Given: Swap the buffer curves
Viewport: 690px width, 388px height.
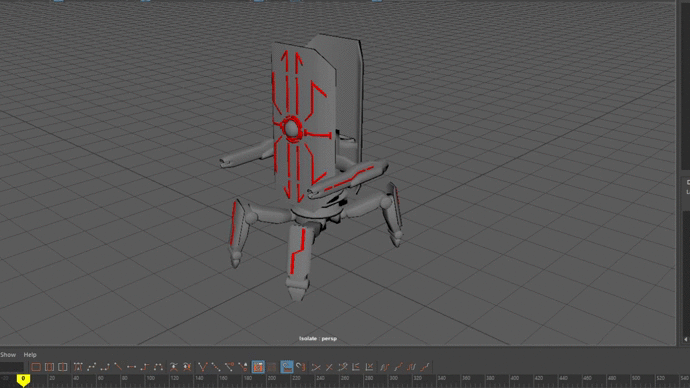Looking at the screenshot, I should [x=187, y=367].
